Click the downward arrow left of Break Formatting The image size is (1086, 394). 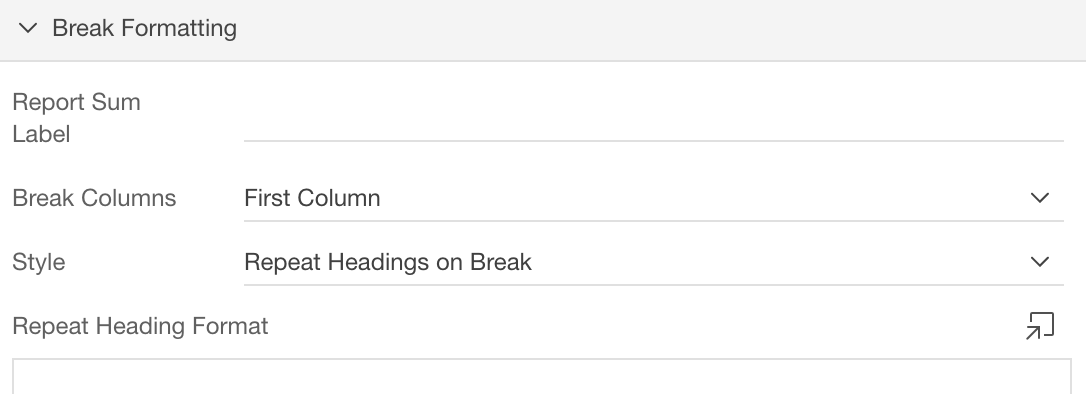pos(28,28)
